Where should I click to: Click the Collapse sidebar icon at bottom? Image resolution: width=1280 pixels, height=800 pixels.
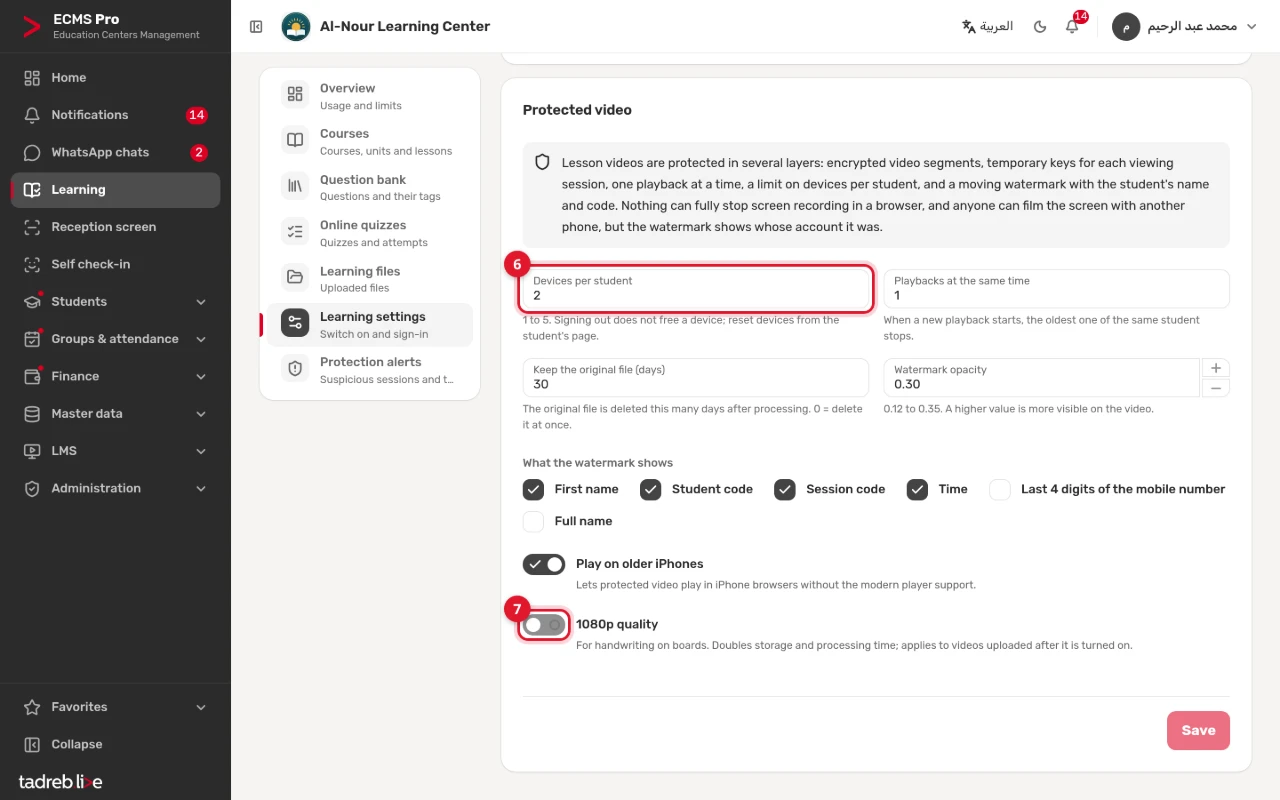point(32,744)
